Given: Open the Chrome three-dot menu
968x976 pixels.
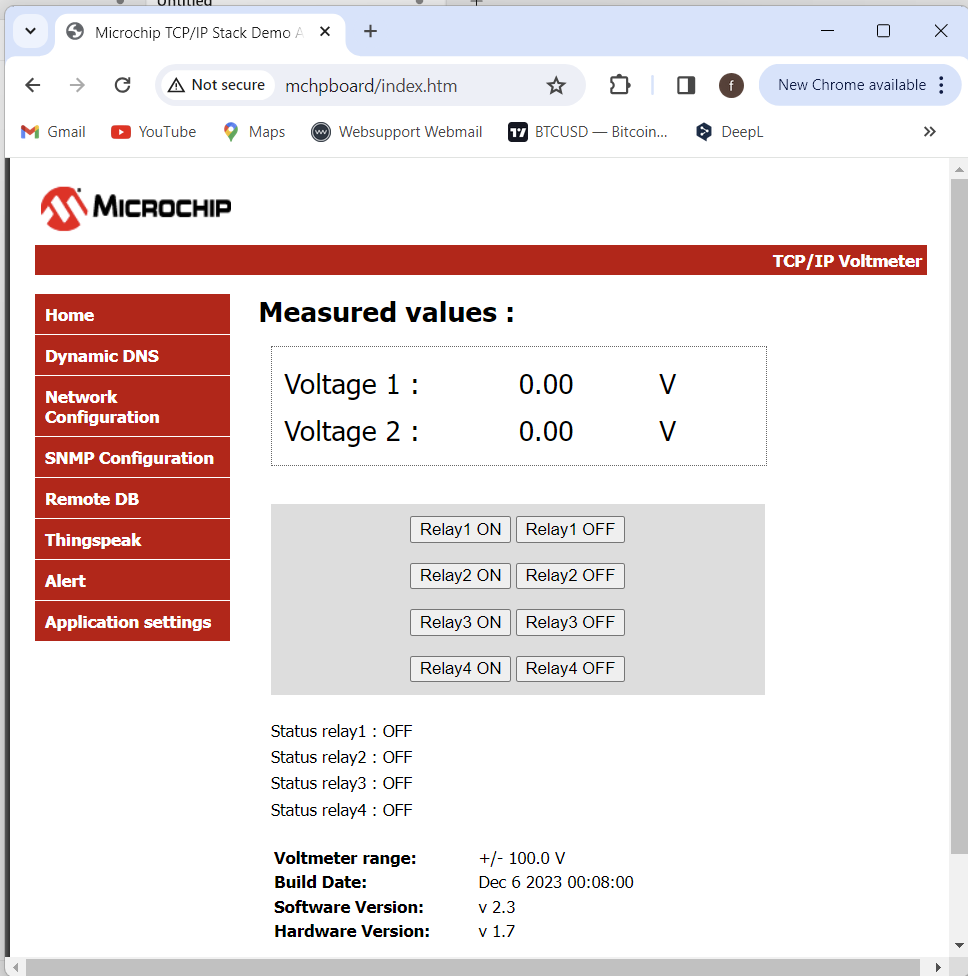Looking at the screenshot, I should 941,85.
